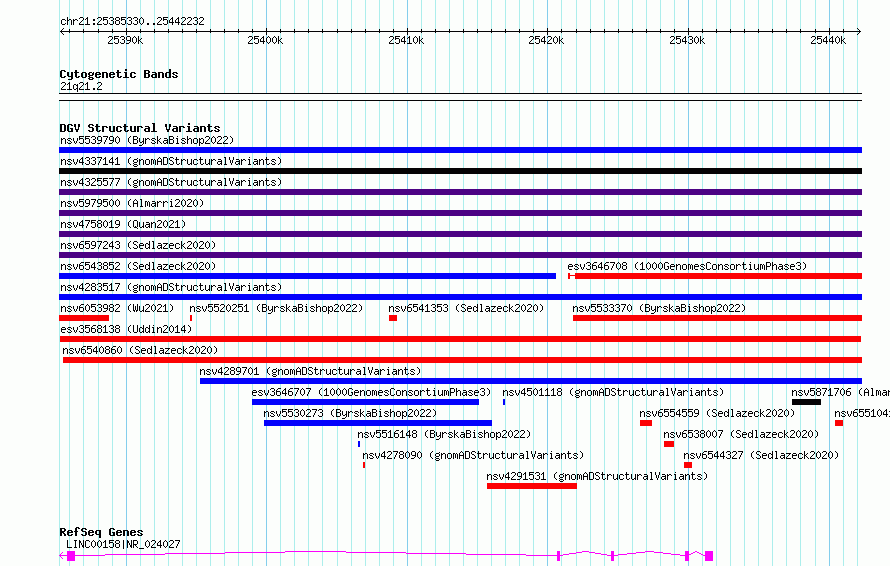The height and width of the screenshot is (566, 890).
Task: Click the red bar of nsv4291531
Action: tap(532, 486)
